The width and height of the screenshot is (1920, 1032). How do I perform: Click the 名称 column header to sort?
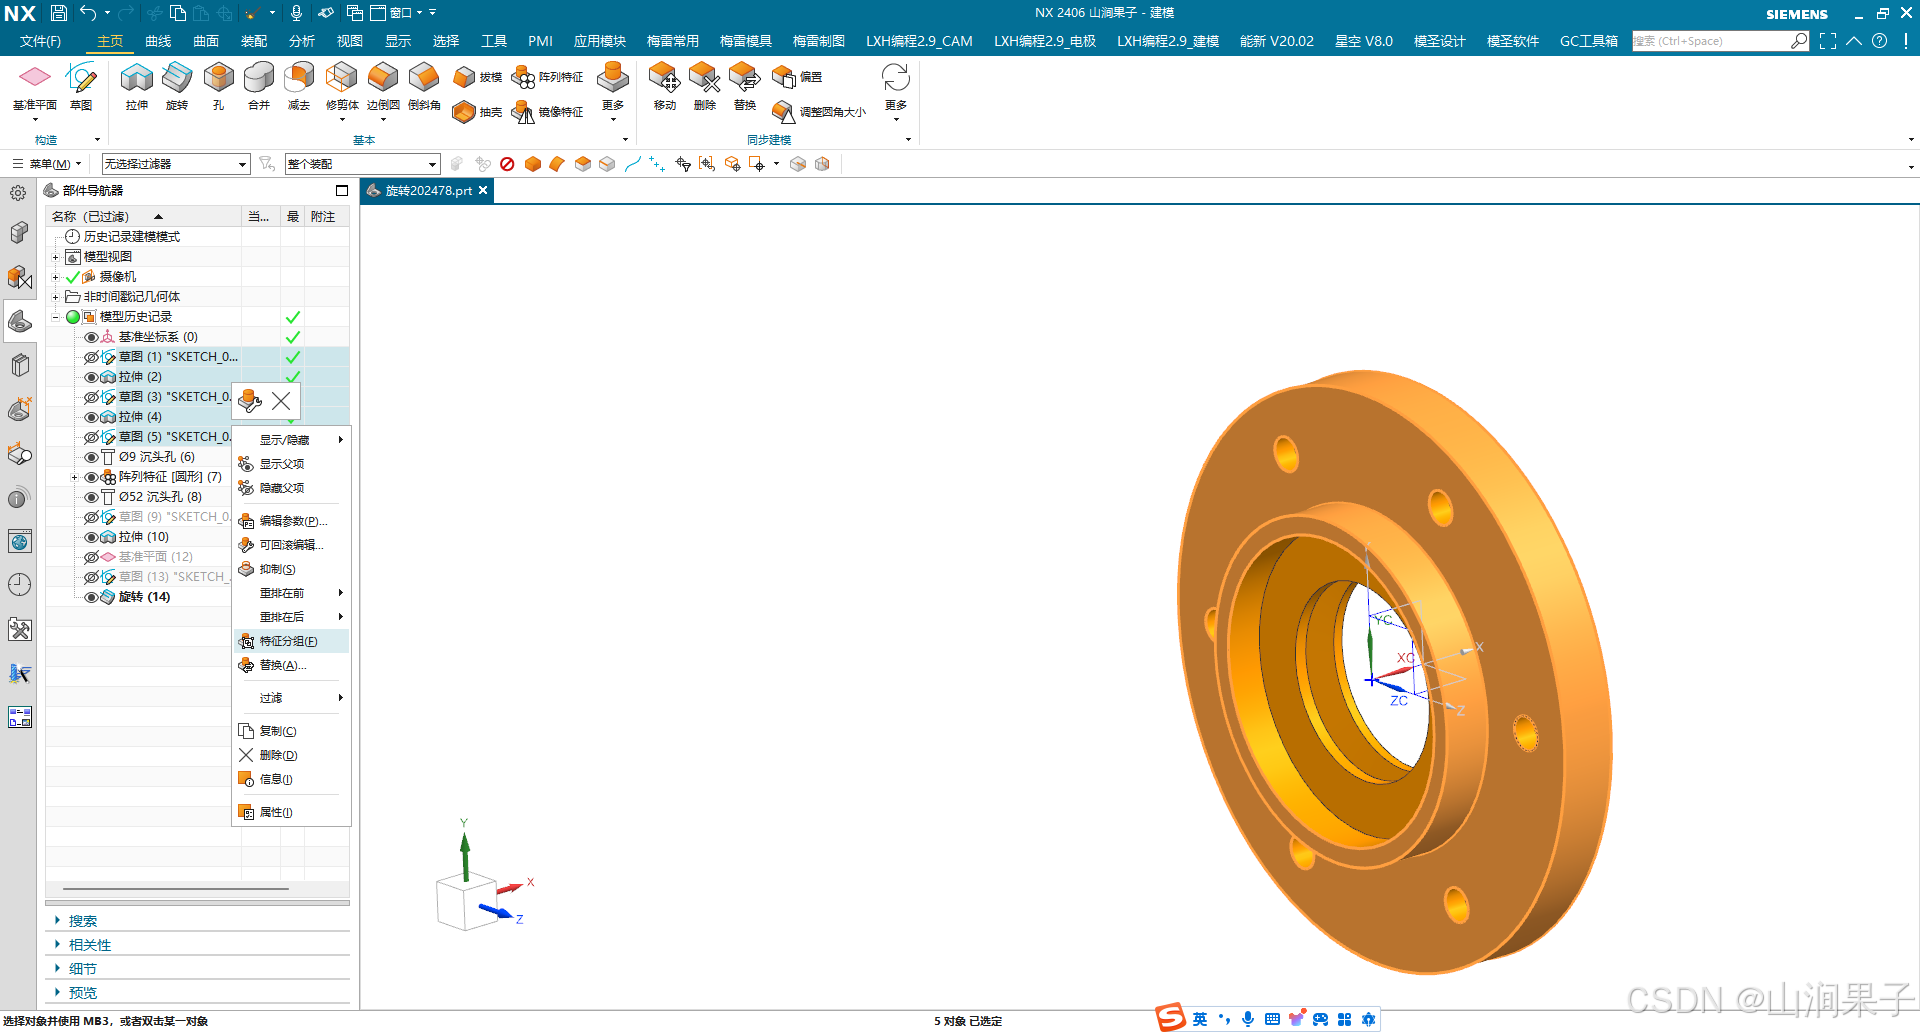pos(144,217)
